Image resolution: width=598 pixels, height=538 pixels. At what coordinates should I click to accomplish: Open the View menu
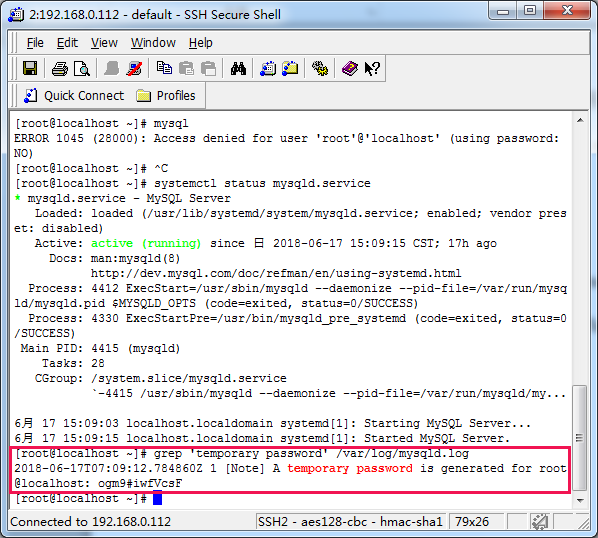104,43
